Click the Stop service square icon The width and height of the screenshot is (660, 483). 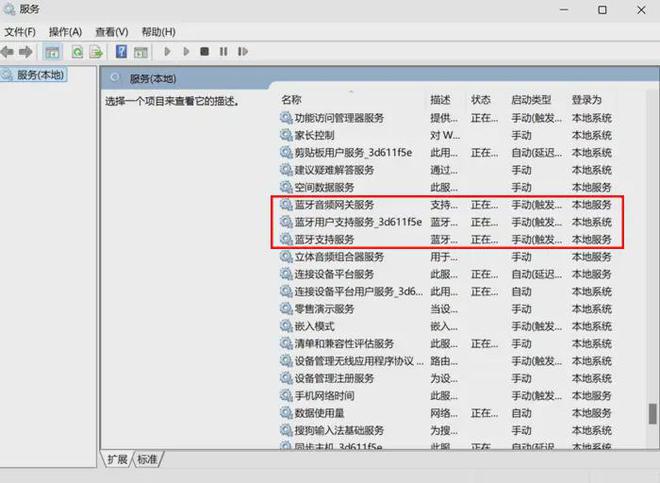click(x=205, y=51)
